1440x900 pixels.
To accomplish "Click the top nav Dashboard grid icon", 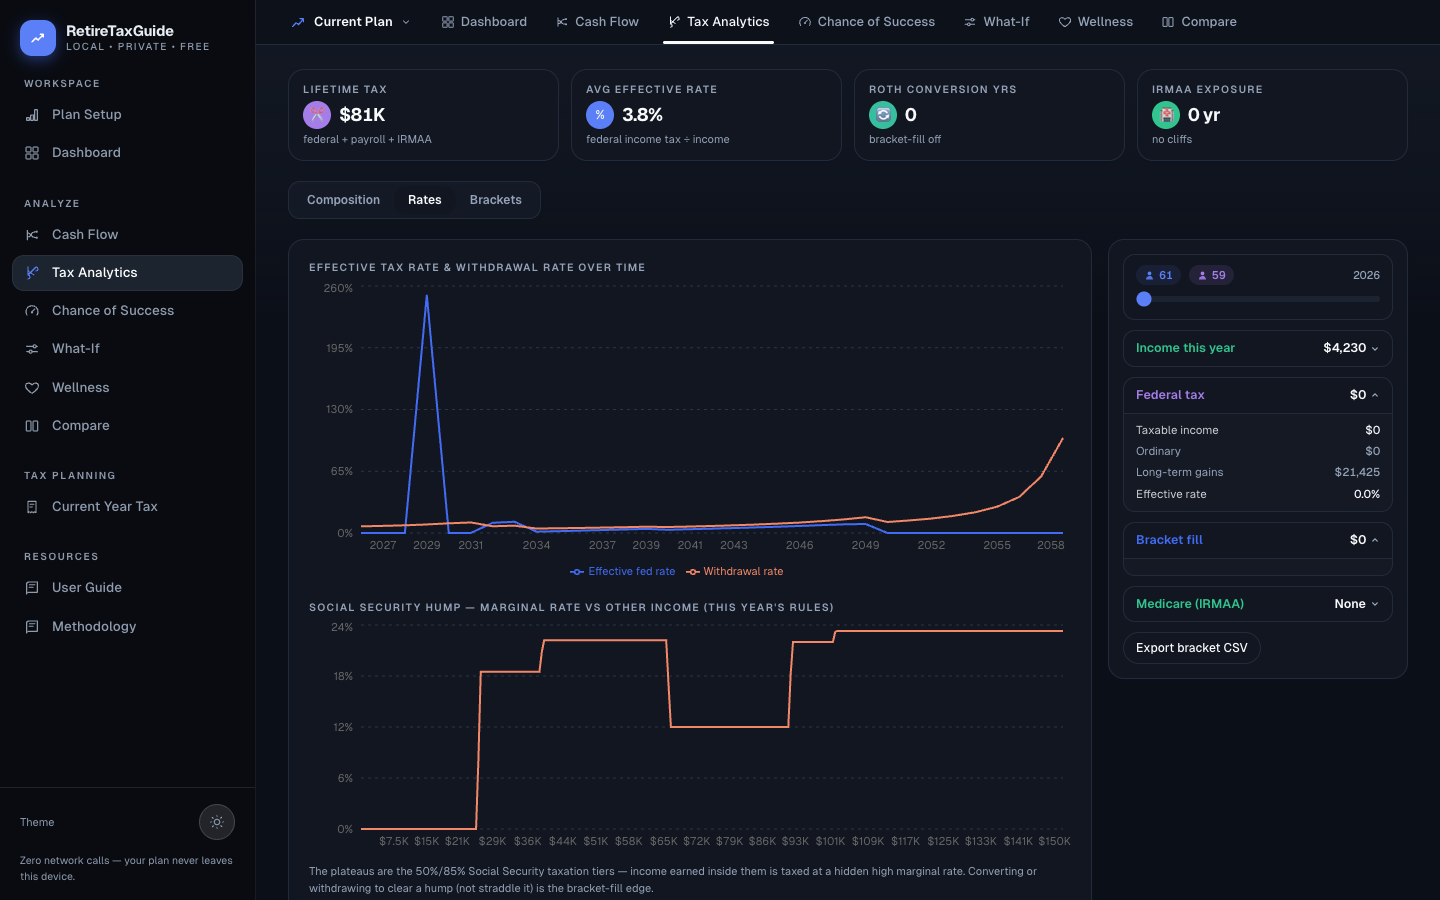I will [x=448, y=22].
